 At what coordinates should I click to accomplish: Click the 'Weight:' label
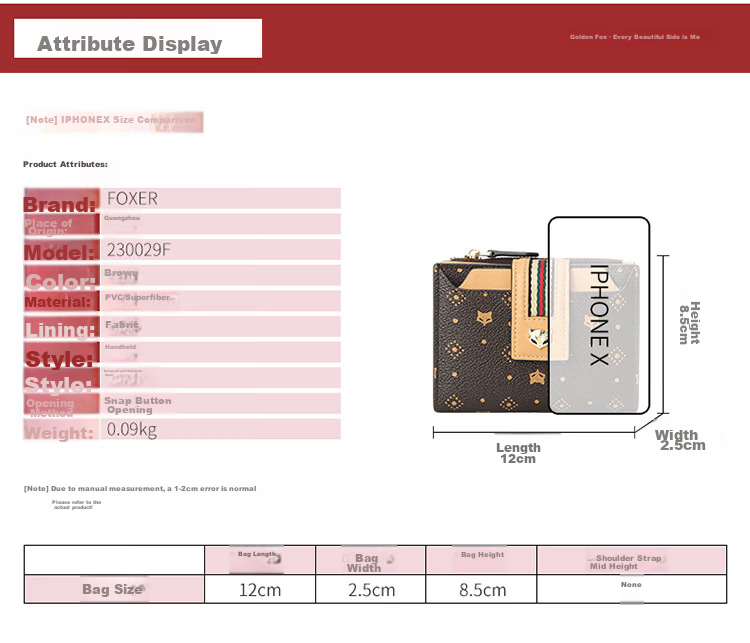[59, 432]
